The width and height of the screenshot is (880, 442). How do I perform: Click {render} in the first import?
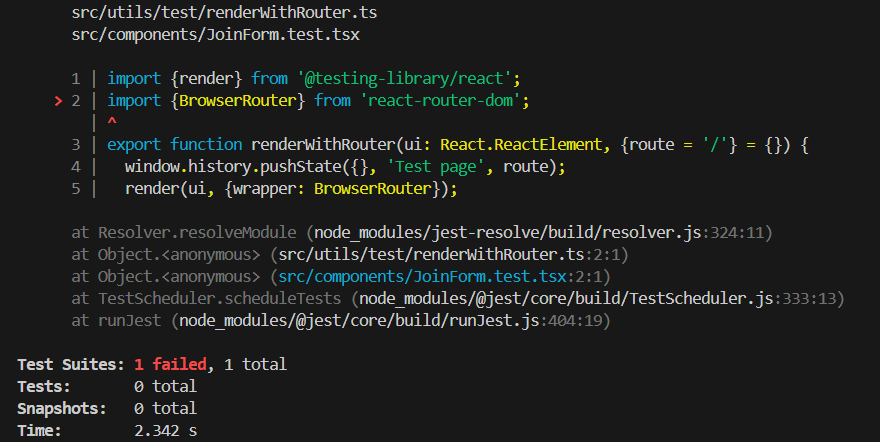tap(207, 79)
